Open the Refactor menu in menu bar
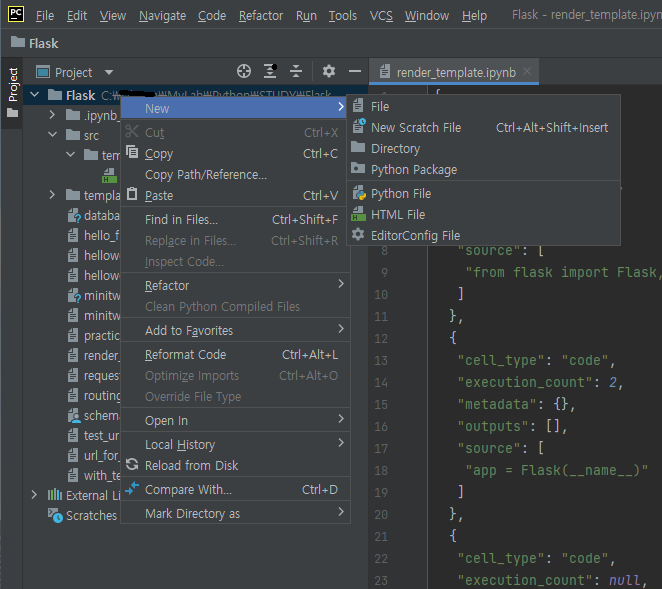Image resolution: width=662 pixels, height=589 pixels. 261,16
